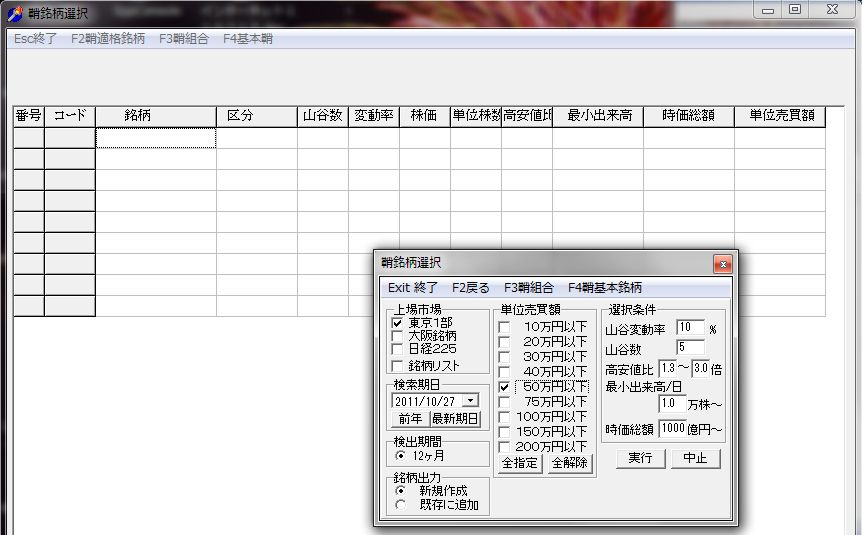Click the 単位売買額 column header
The height and width of the screenshot is (535, 862).
click(780, 117)
